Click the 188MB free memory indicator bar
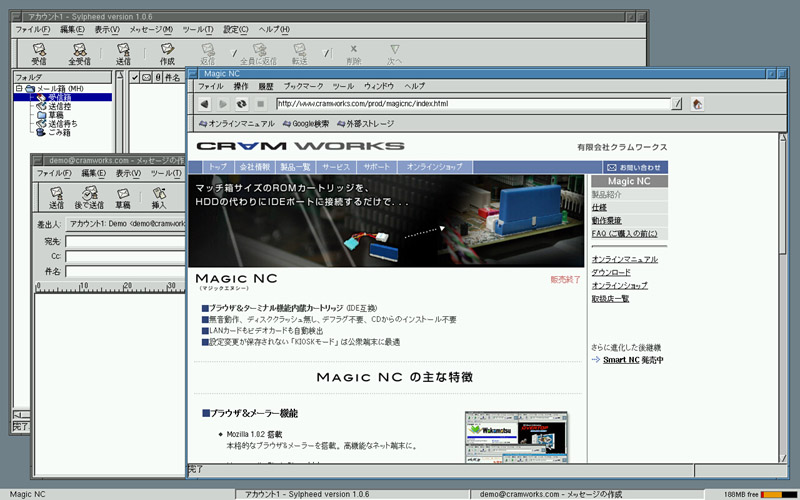 [779, 494]
